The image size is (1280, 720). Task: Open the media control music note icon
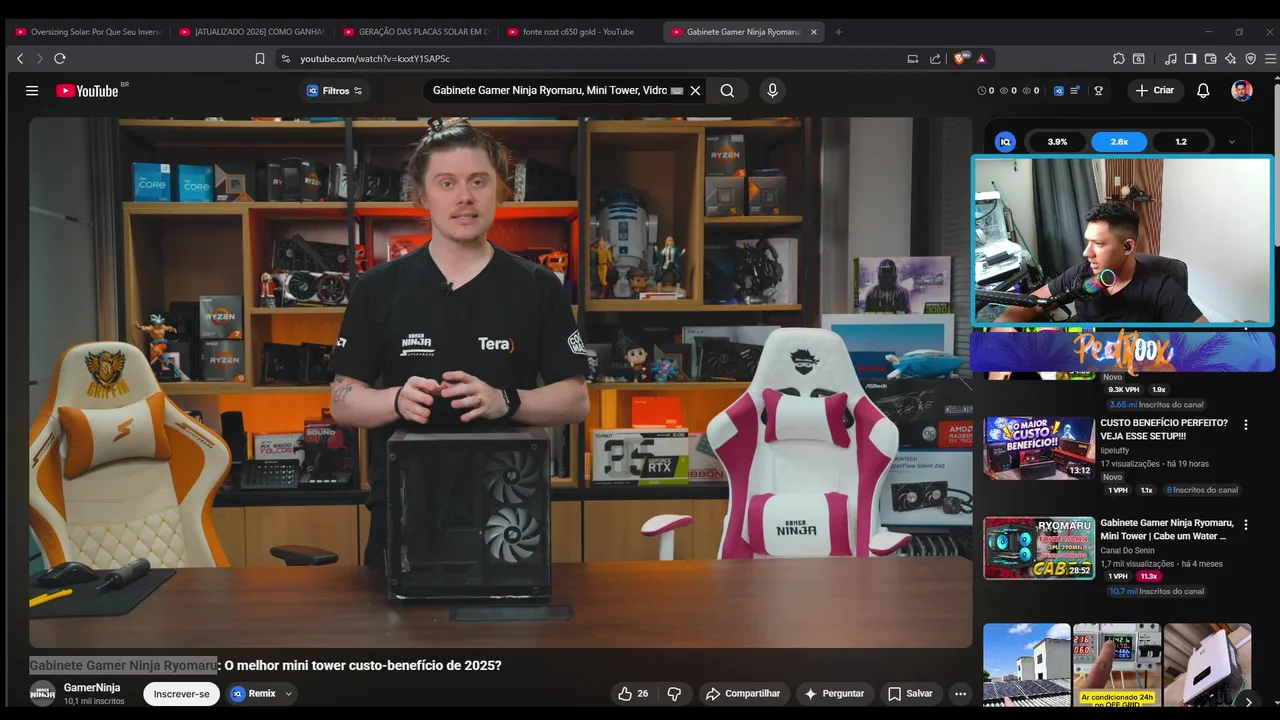[x=1171, y=59]
